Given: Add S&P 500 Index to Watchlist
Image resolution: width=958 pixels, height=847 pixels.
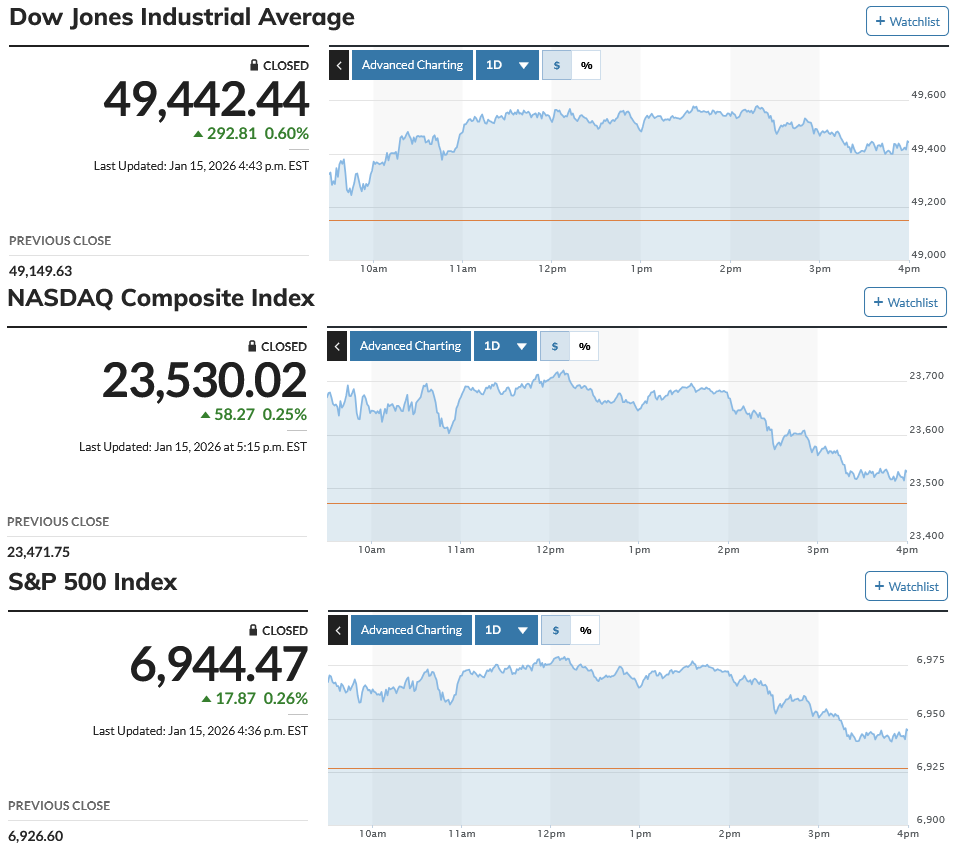Looking at the screenshot, I should 905,586.
